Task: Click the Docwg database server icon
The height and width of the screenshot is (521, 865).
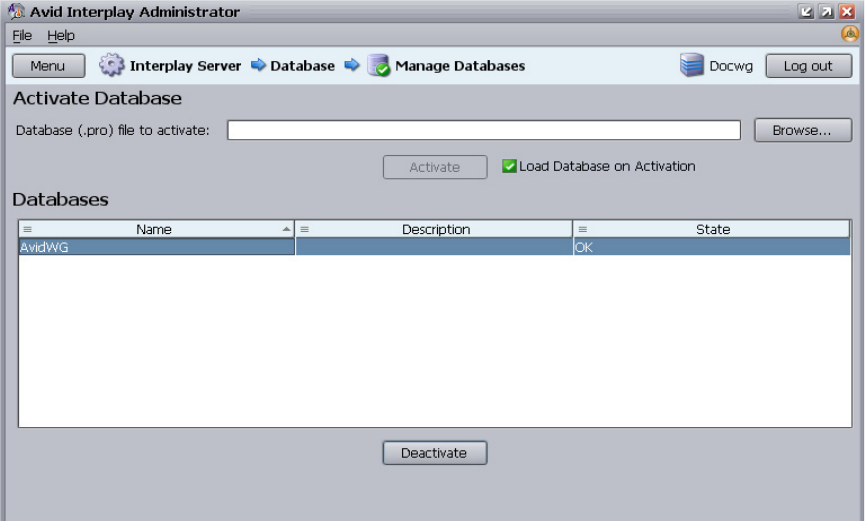Action: [x=692, y=65]
